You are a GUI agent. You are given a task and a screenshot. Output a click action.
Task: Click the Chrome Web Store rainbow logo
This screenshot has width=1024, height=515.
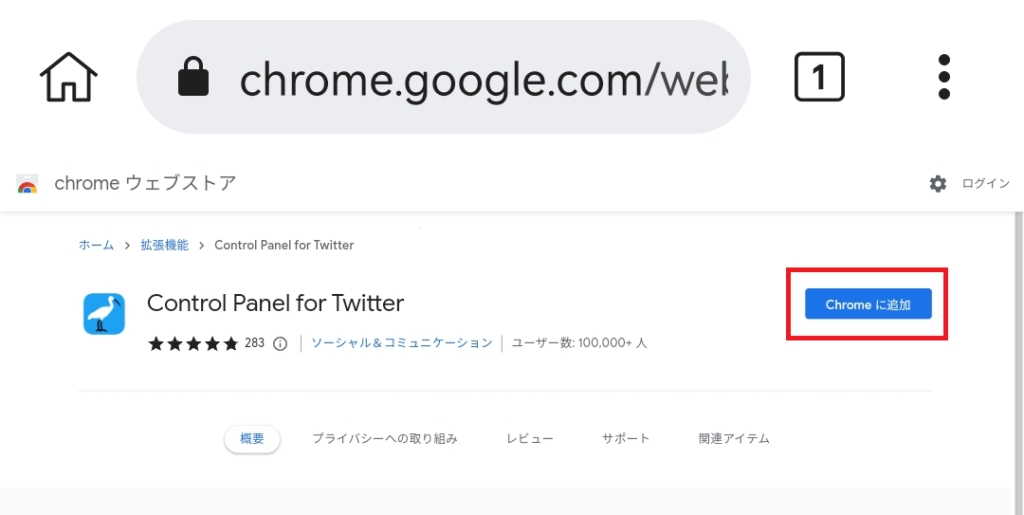pyautogui.click(x=27, y=184)
